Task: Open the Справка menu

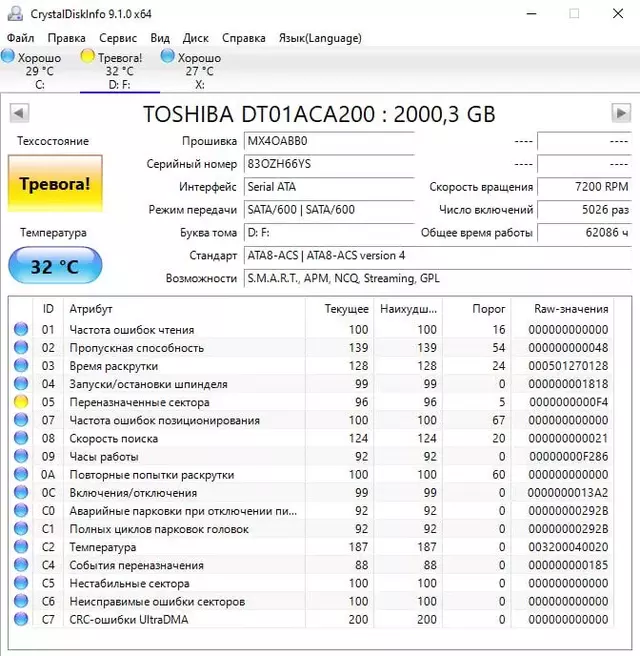Action: coord(243,38)
